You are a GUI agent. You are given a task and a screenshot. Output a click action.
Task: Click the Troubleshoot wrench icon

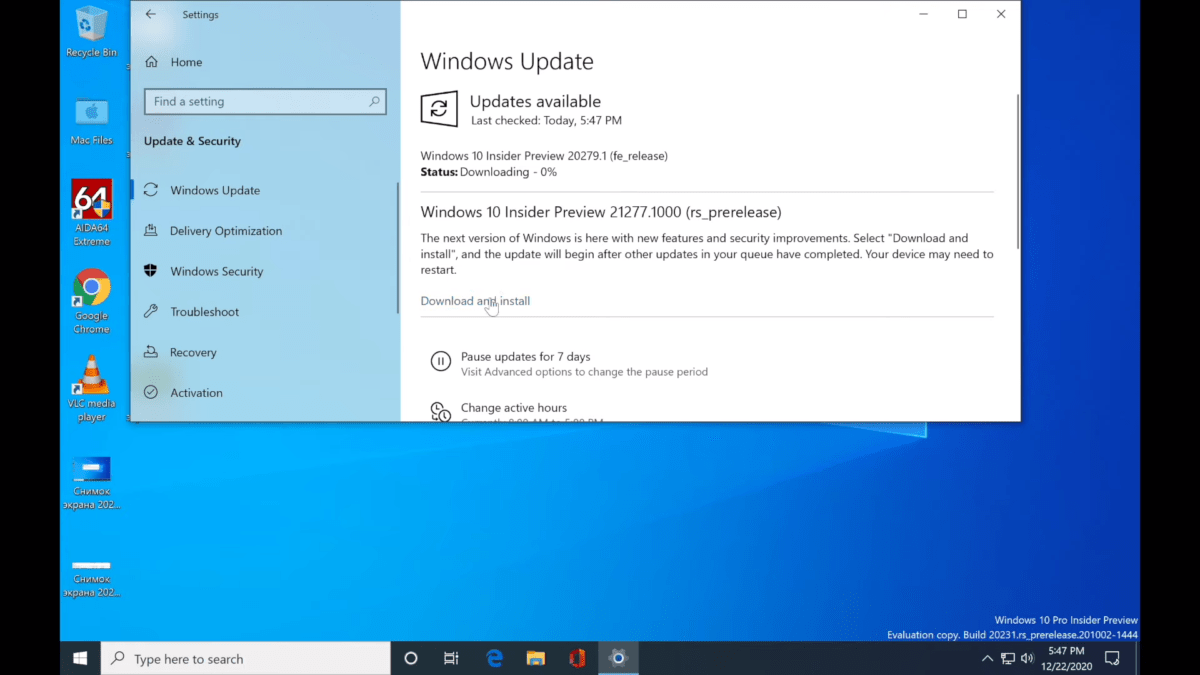(x=151, y=312)
